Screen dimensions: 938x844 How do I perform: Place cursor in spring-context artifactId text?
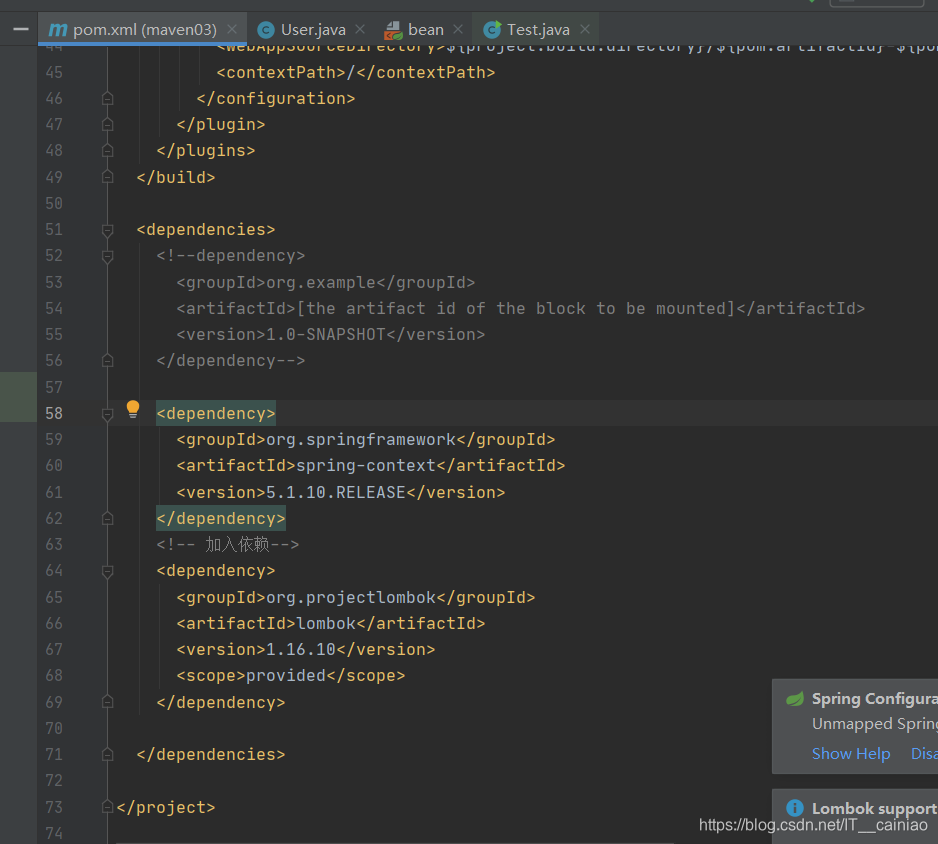pyautogui.click(x=366, y=465)
